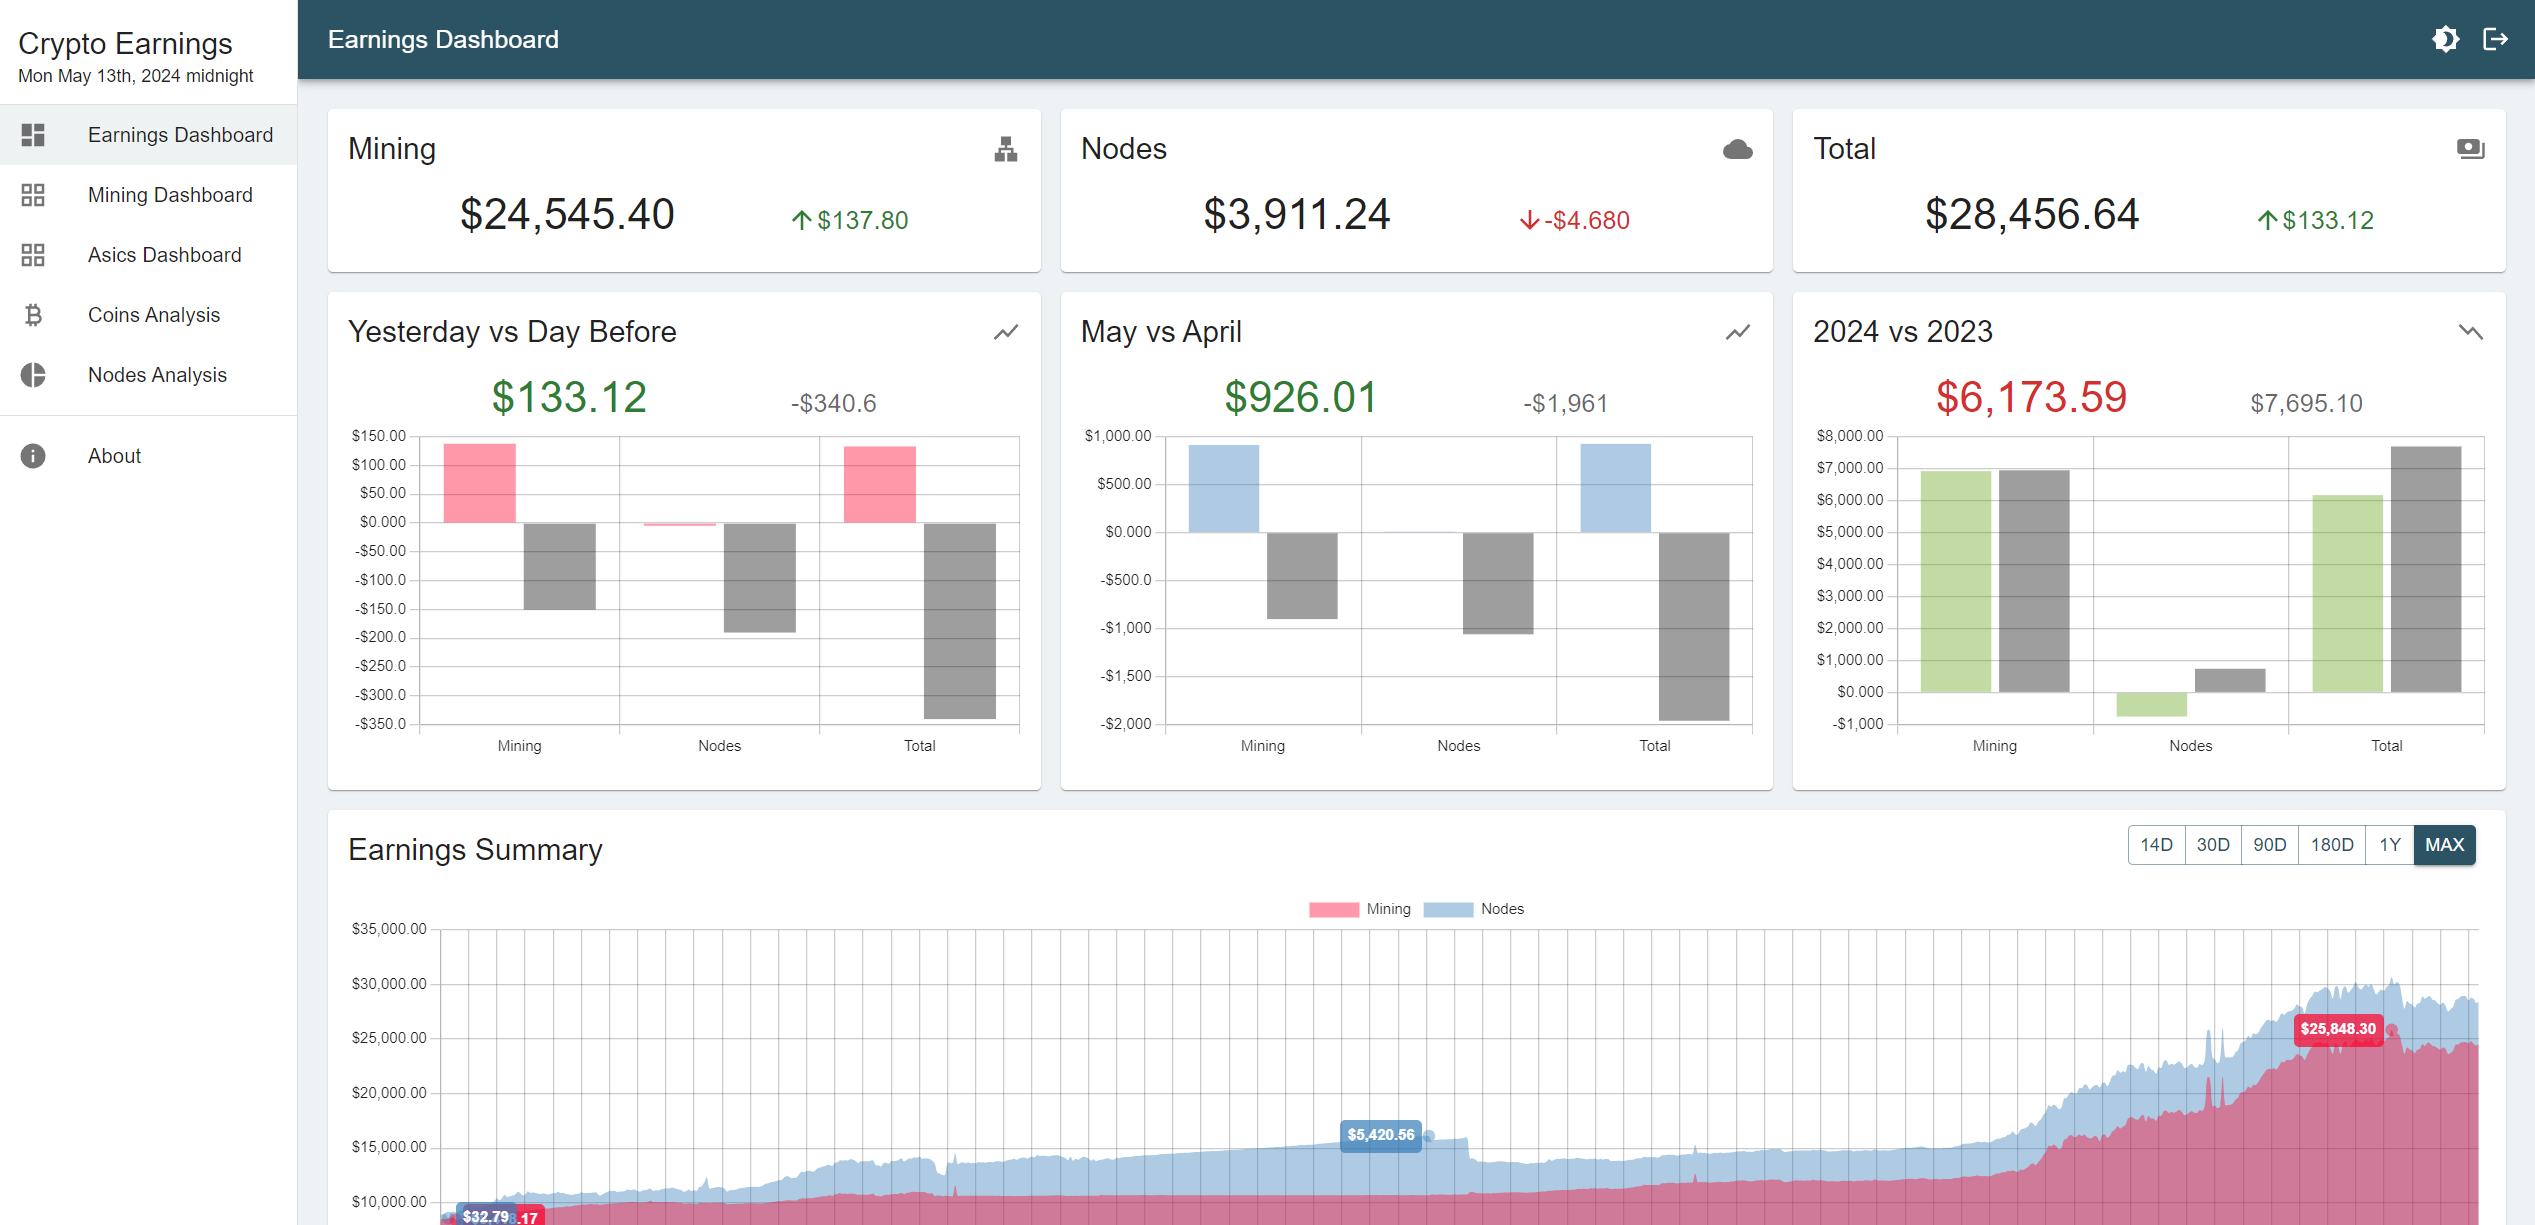Click the pink Total bar in Yesterday chart

pyautogui.click(x=880, y=484)
